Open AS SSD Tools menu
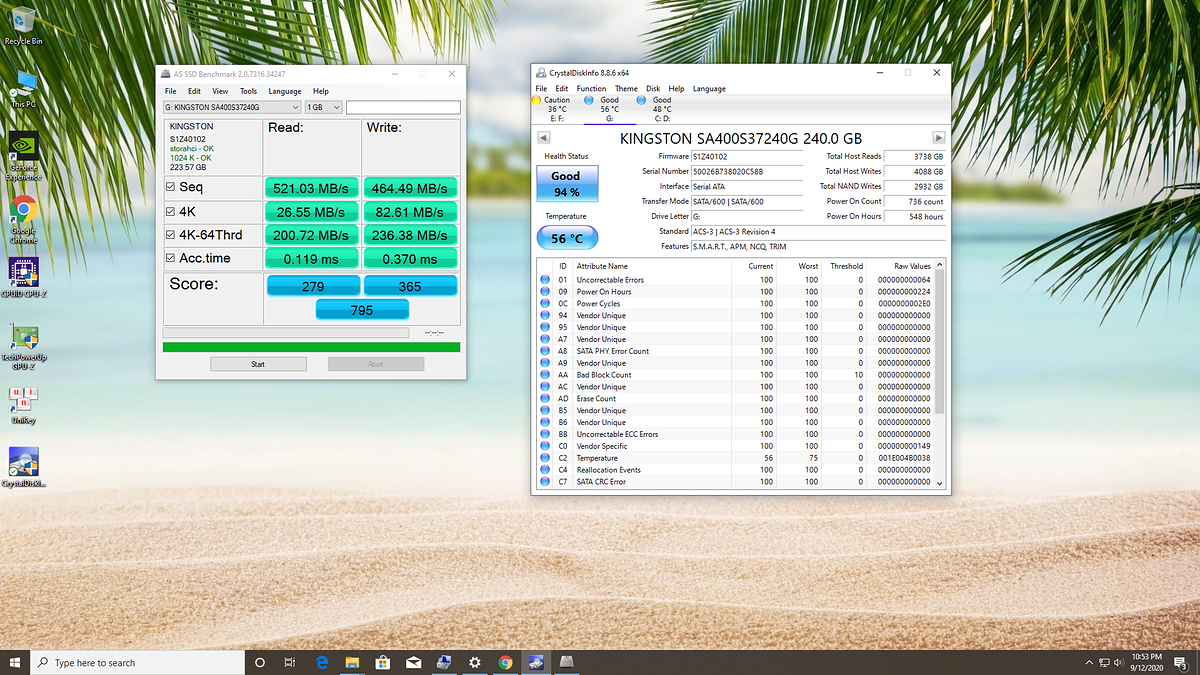Viewport: 1200px width, 675px height. (248, 91)
